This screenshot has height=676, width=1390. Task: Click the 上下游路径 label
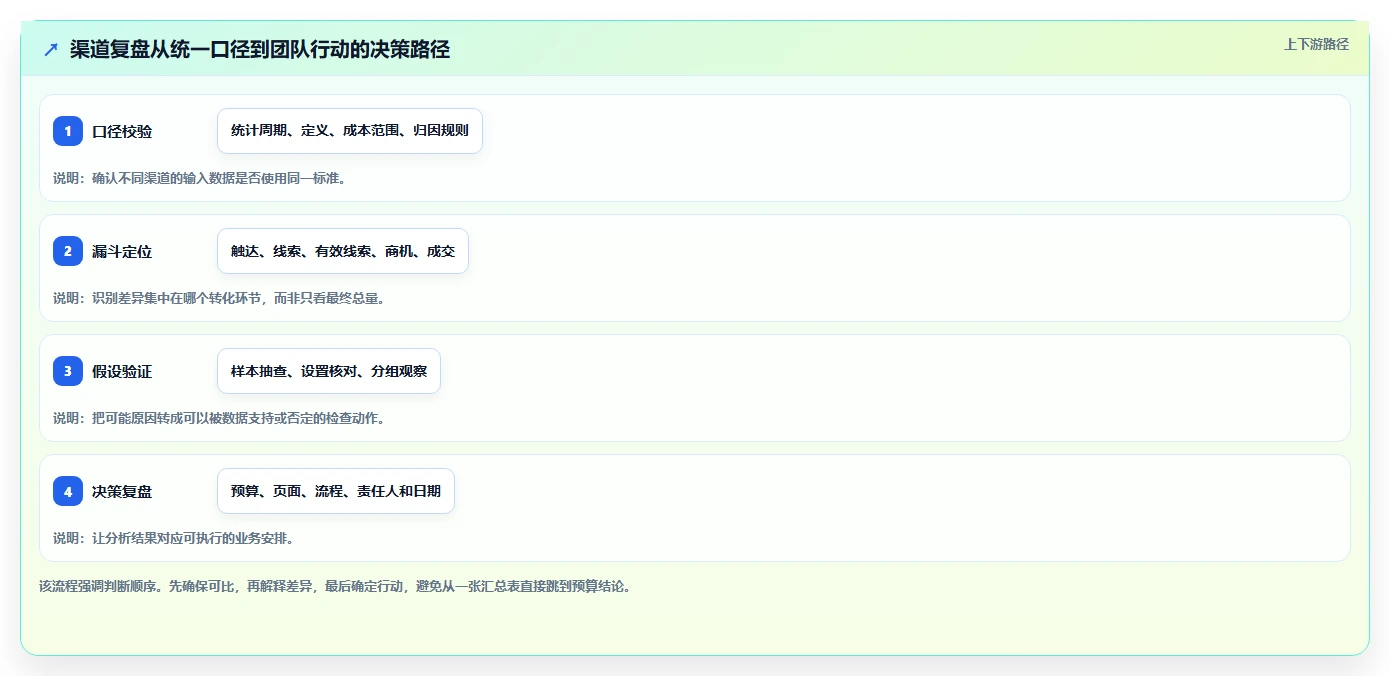(x=1316, y=44)
